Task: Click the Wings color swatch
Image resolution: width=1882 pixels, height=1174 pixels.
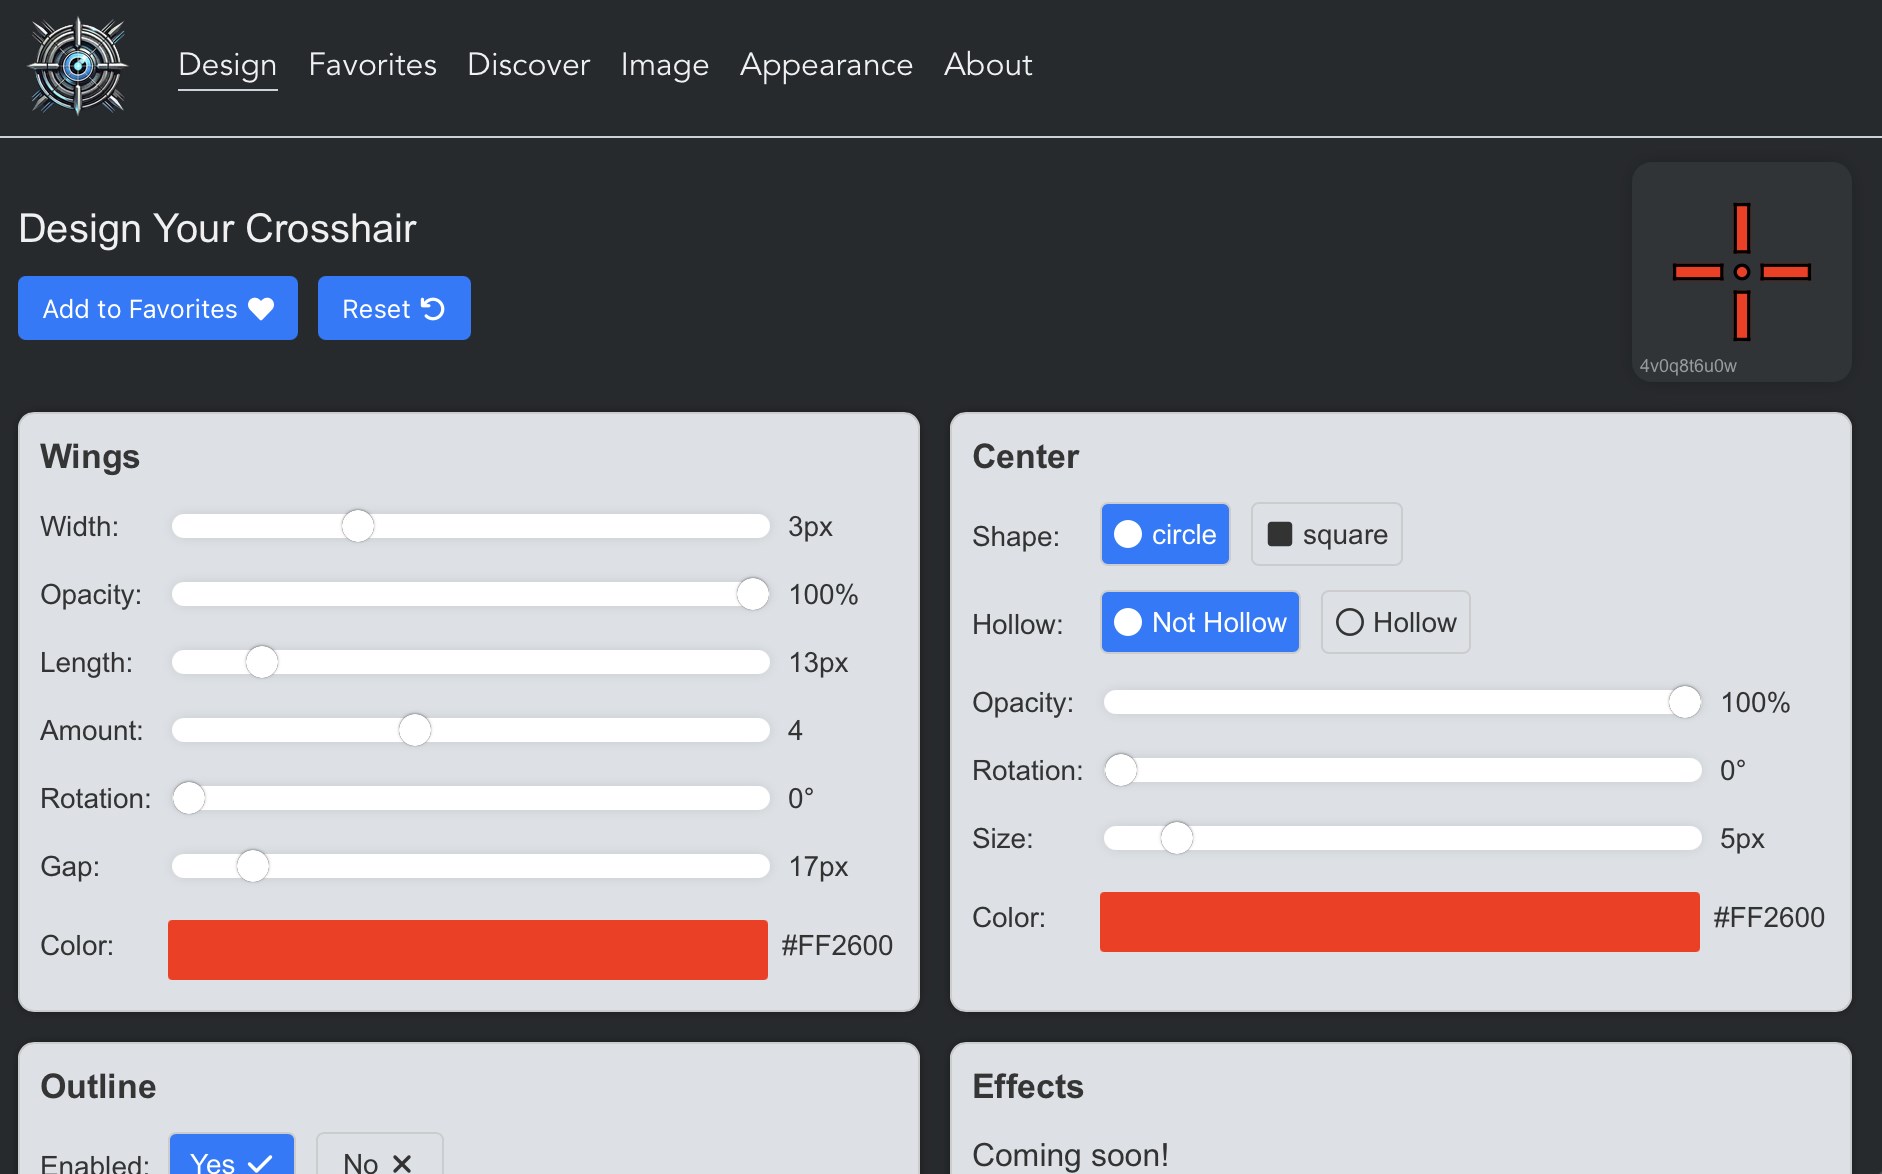Action: coord(467,949)
